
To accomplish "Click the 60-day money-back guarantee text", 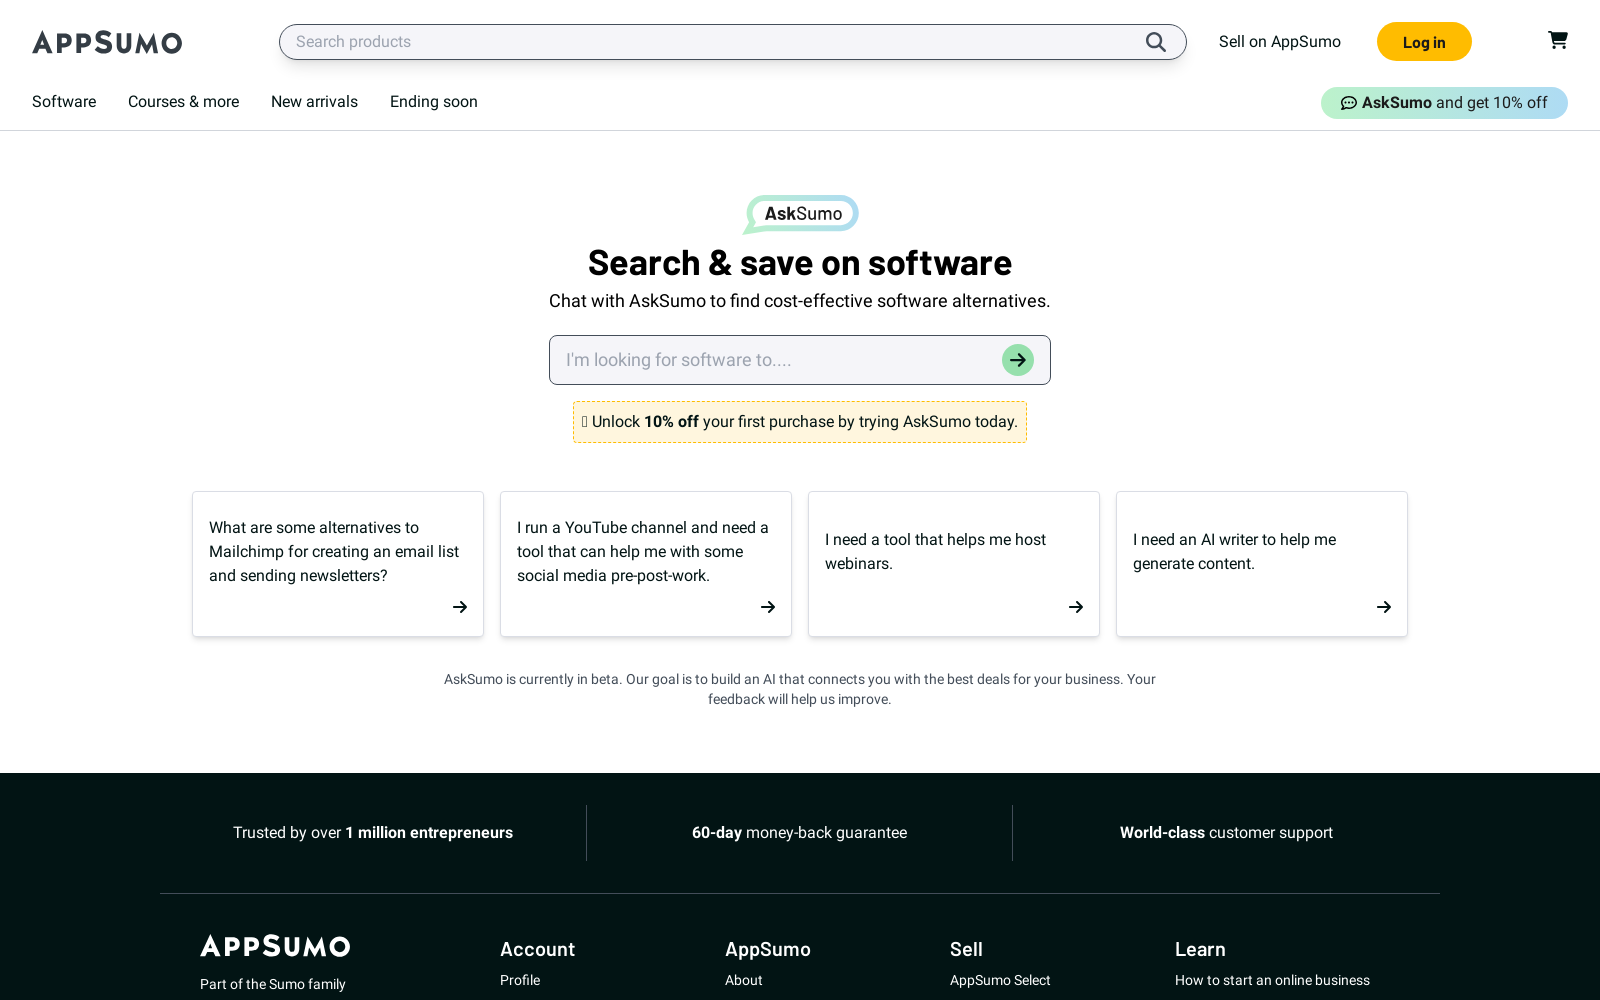I will (x=800, y=833).
